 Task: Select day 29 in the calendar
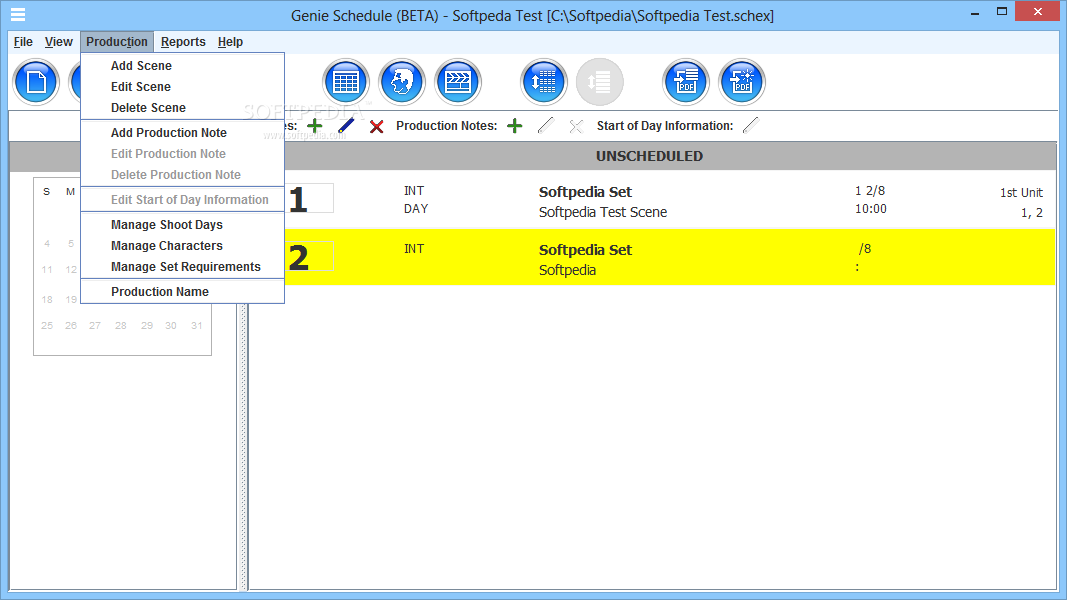tap(147, 326)
